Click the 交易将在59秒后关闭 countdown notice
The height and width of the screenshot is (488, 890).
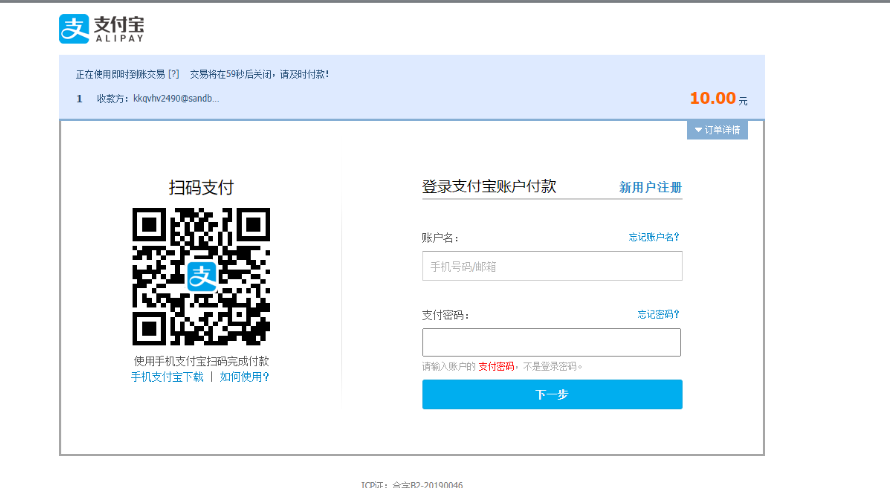259,74
